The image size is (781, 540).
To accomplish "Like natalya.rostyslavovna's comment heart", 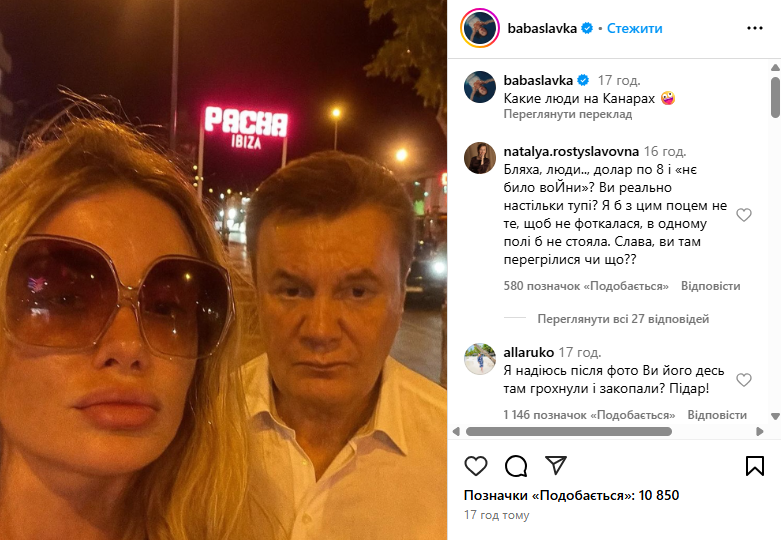I will [744, 215].
